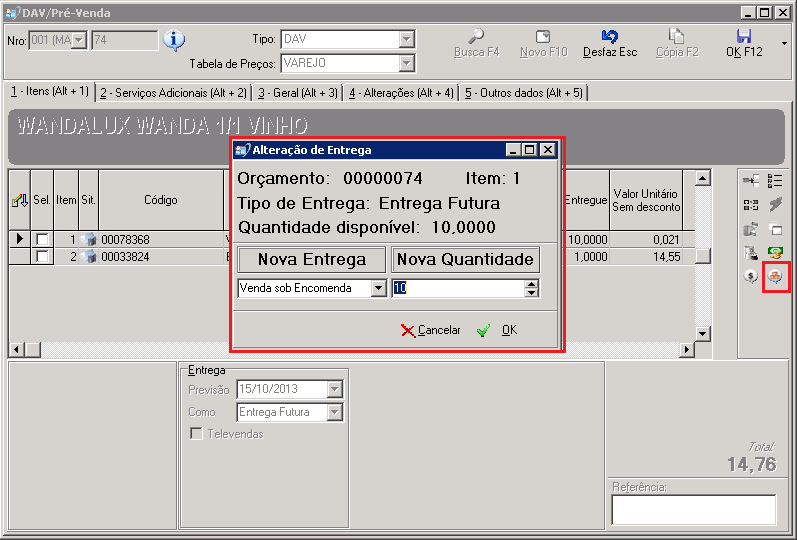797x540 pixels.
Task: Click the Novo F10 toolbar button
Action: [543, 44]
